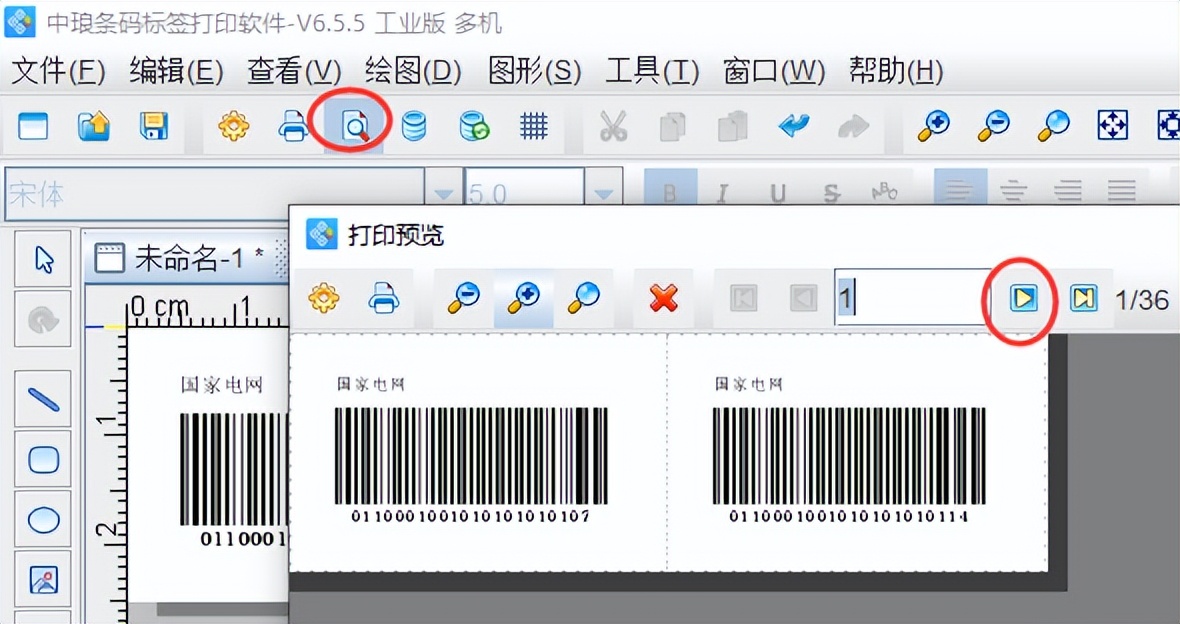Expand the 宋体 font name dropdown

point(443,195)
